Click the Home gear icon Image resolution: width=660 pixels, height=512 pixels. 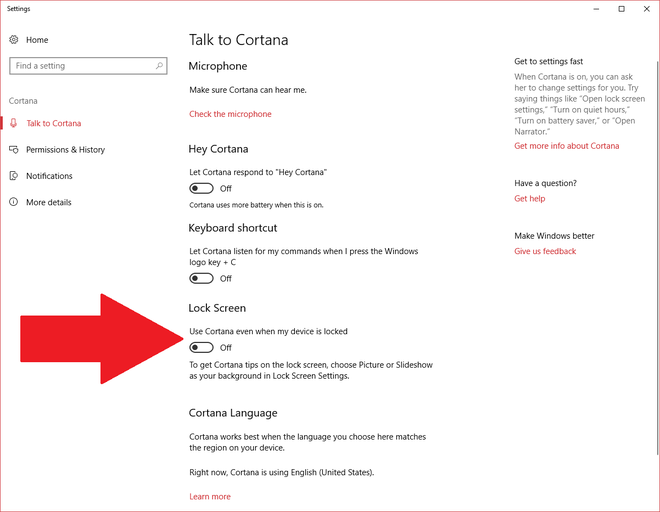[14, 40]
